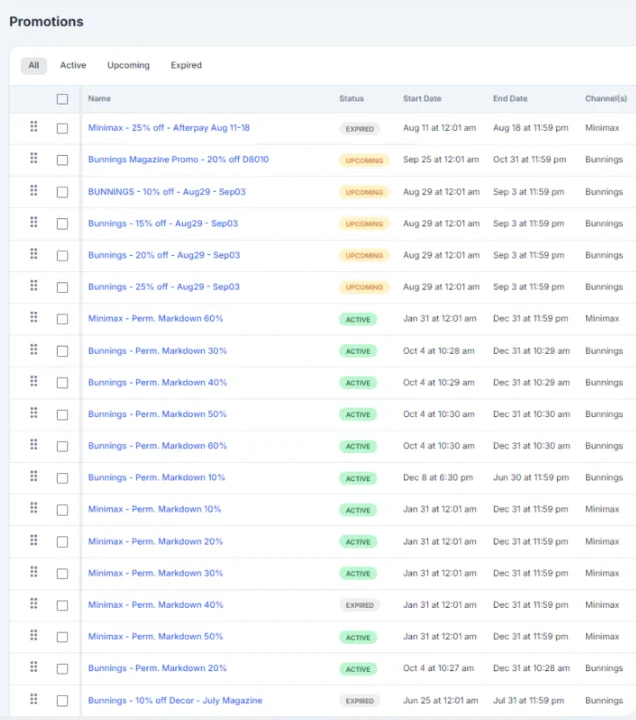Image resolution: width=636 pixels, height=720 pixels.
Task: Select checkbox for Bunnings Perm. Markdown 50%
Action: 62,415
